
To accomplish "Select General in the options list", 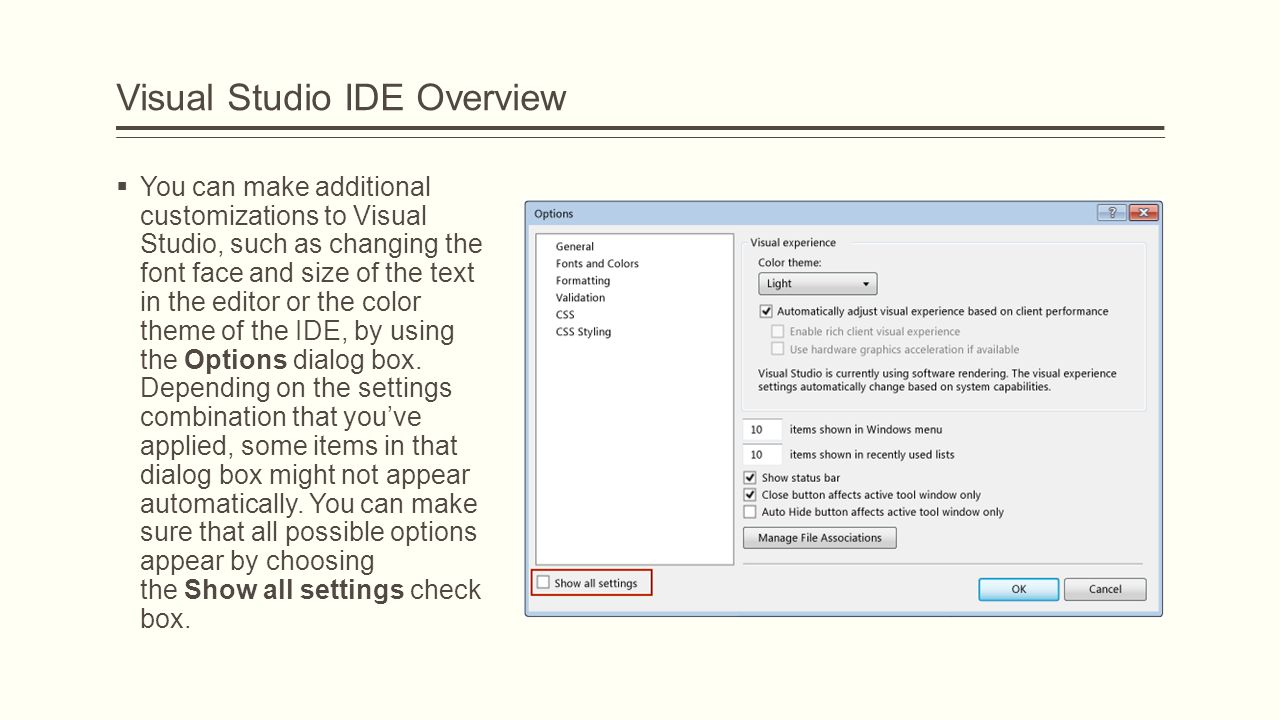I will pos(575,246).
